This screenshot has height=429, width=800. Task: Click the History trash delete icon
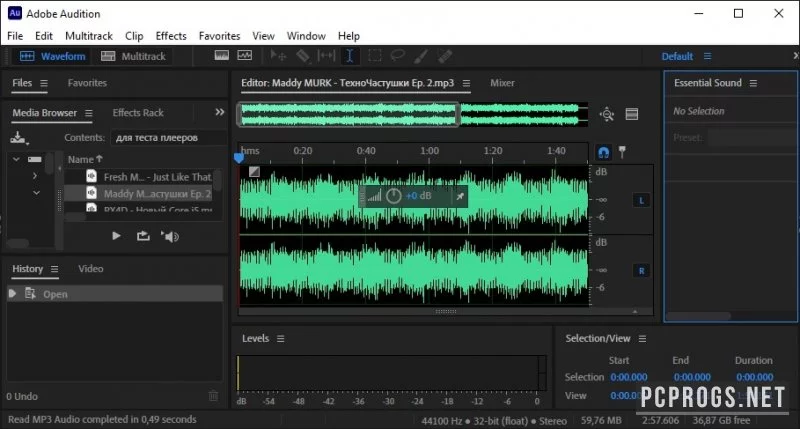[x=213, y=396]
